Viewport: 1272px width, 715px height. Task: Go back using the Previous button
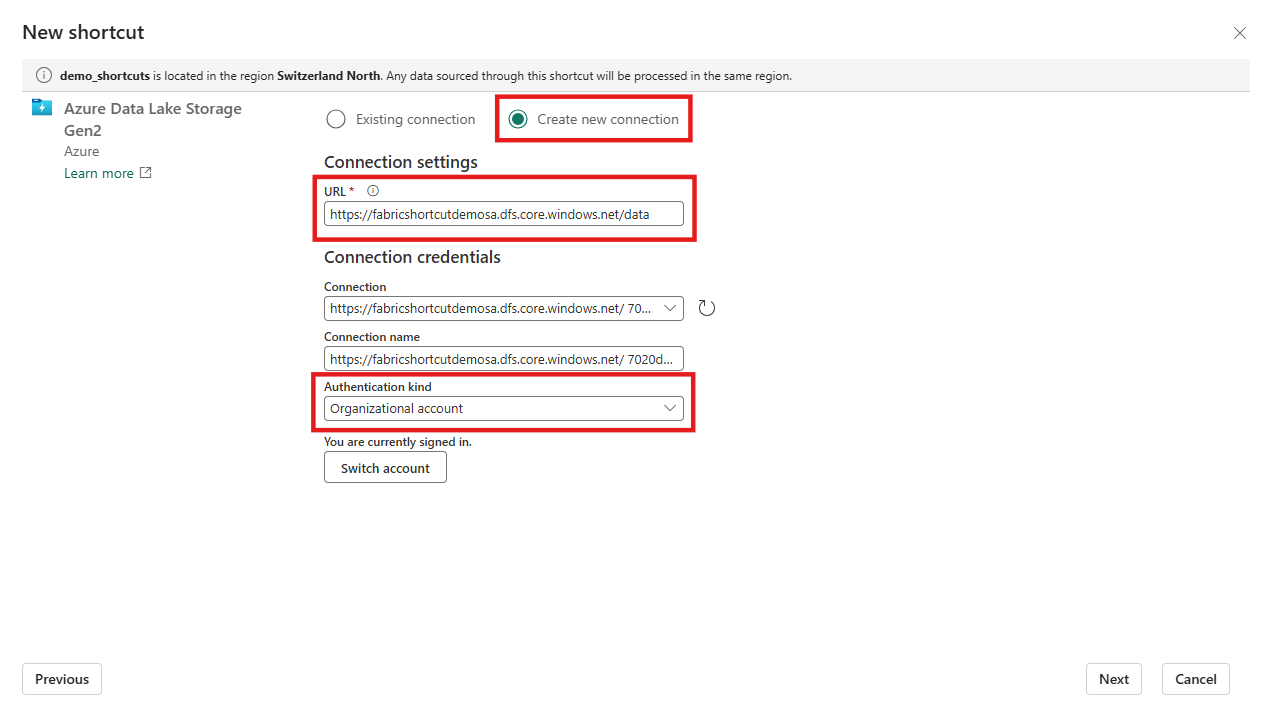point(61,679)
